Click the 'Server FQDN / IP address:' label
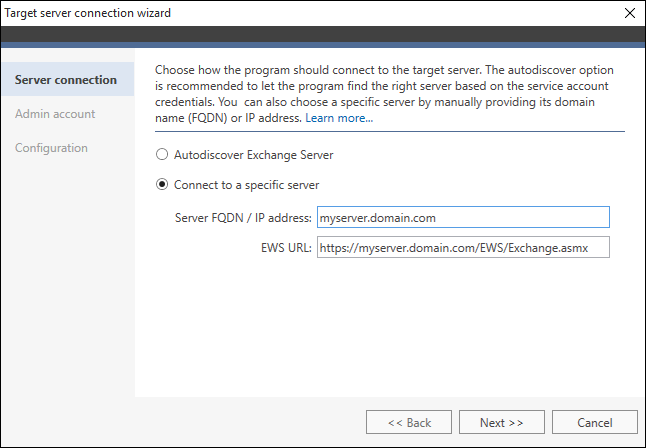Screen dimensions: 646x448 coord(243,218)
